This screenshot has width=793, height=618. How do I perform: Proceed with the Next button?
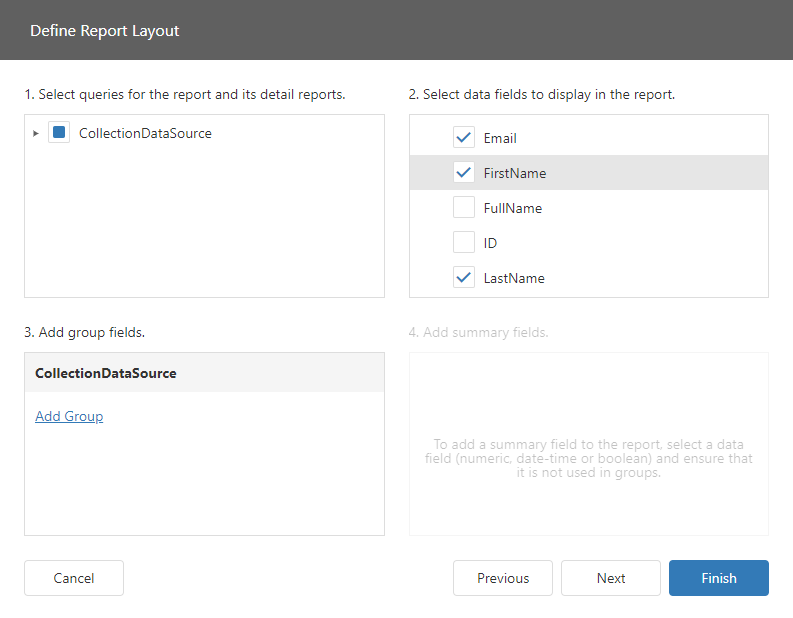tap(611, 578)
